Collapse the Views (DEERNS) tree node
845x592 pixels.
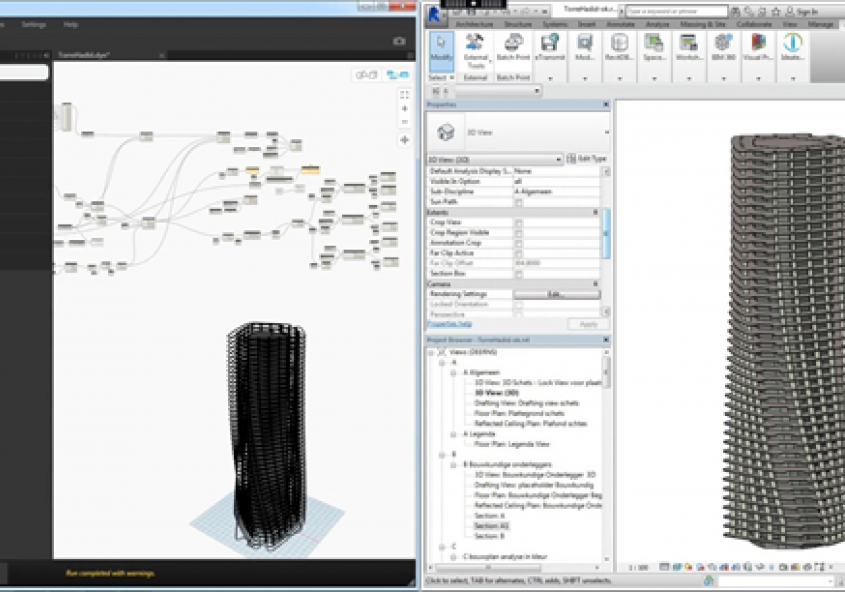(x=432, y=352)
